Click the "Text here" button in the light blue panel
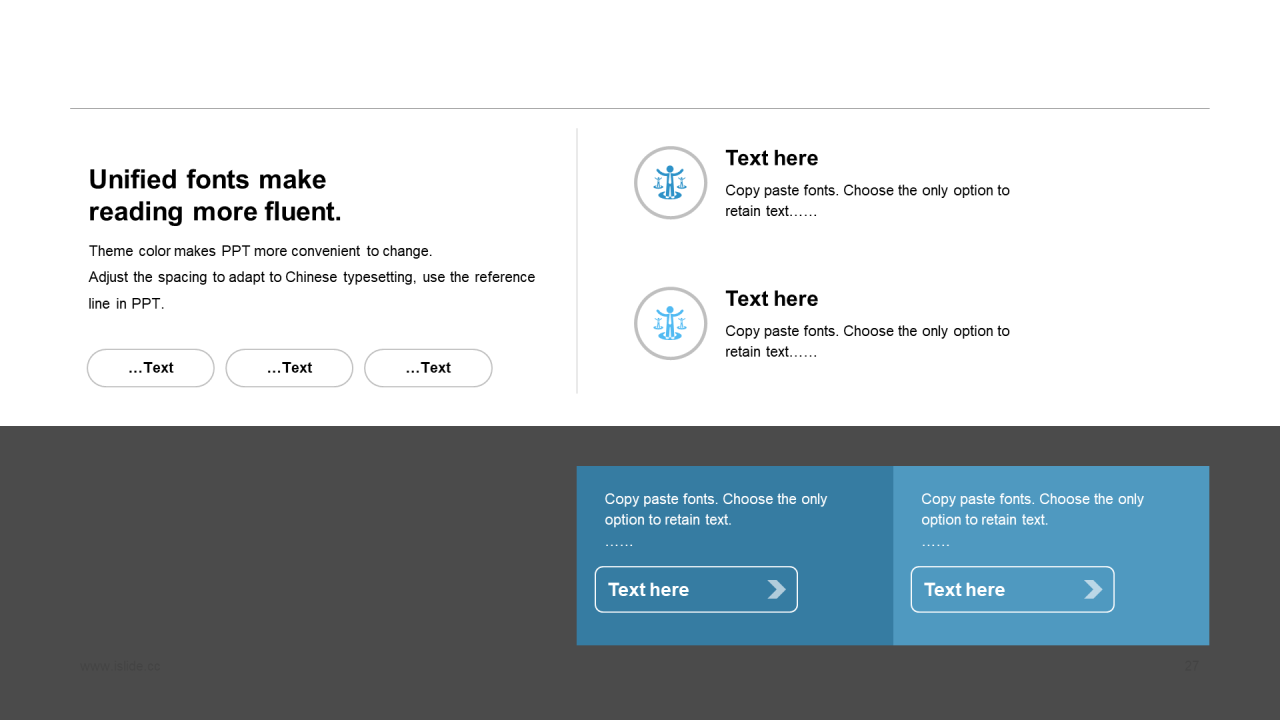 pos(1012,589)
